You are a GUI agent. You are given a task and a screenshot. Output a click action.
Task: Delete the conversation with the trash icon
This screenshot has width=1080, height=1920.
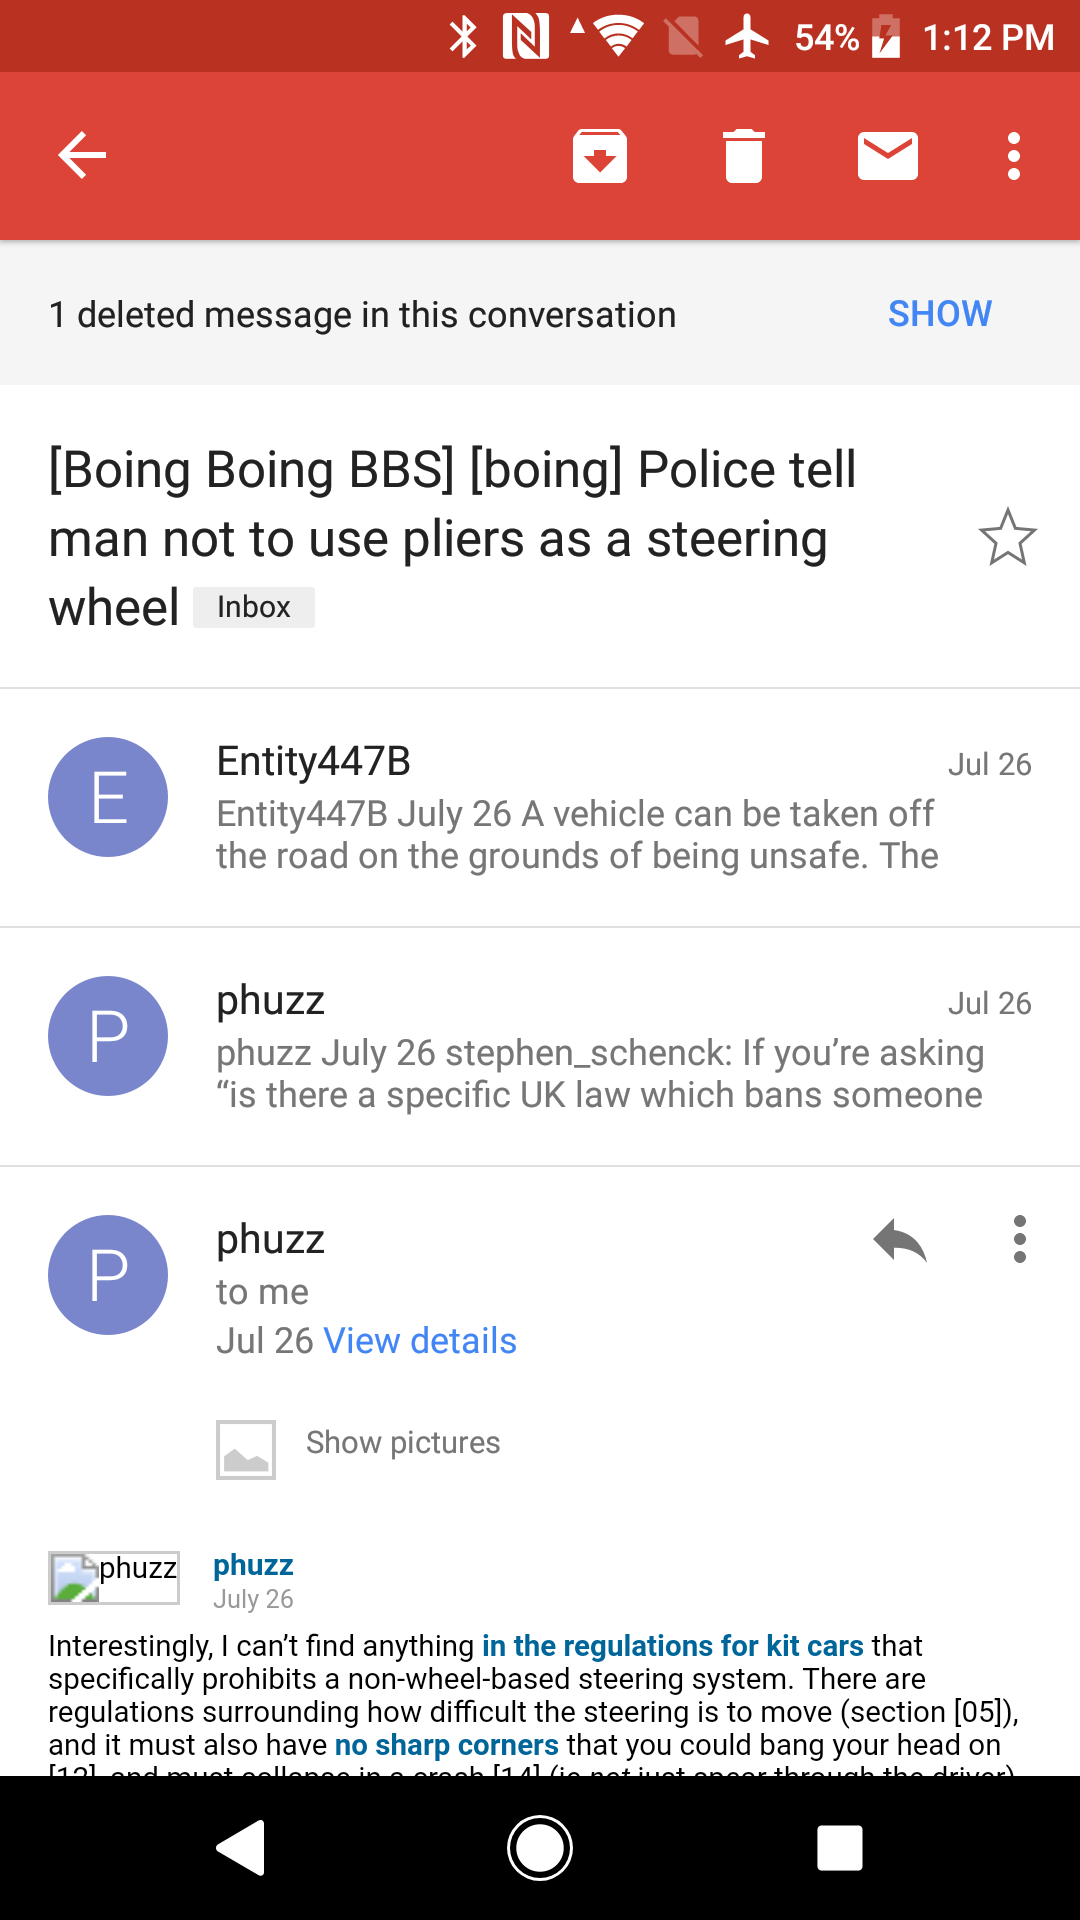pyautogui.click(x=744, y=156)
